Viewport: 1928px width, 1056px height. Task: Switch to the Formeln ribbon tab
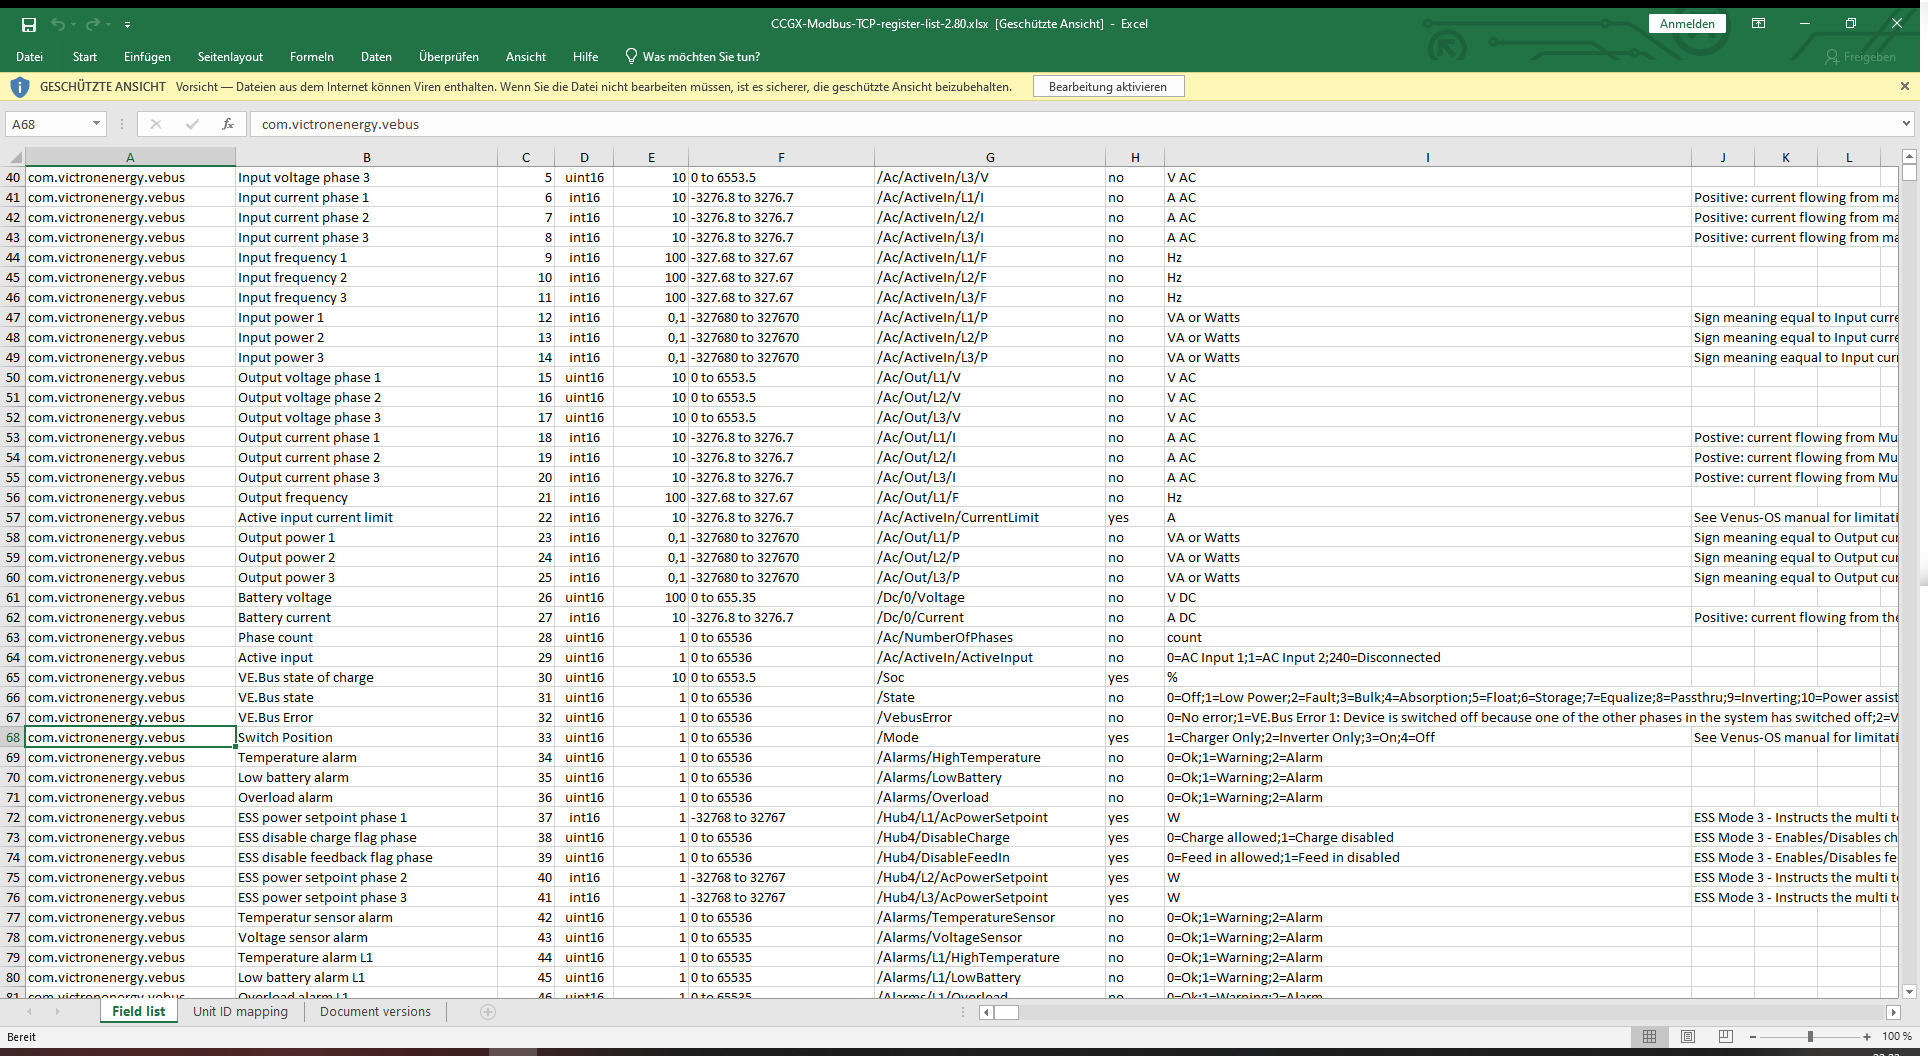pos(312,57)
